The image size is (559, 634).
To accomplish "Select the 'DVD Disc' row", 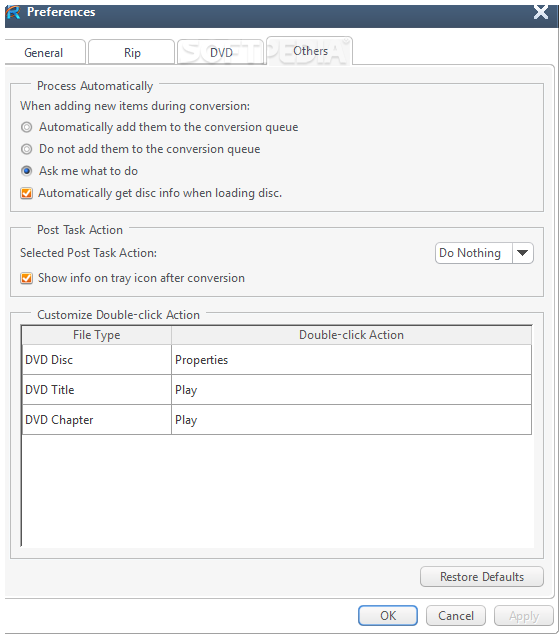I will click(x=277, y=360).
